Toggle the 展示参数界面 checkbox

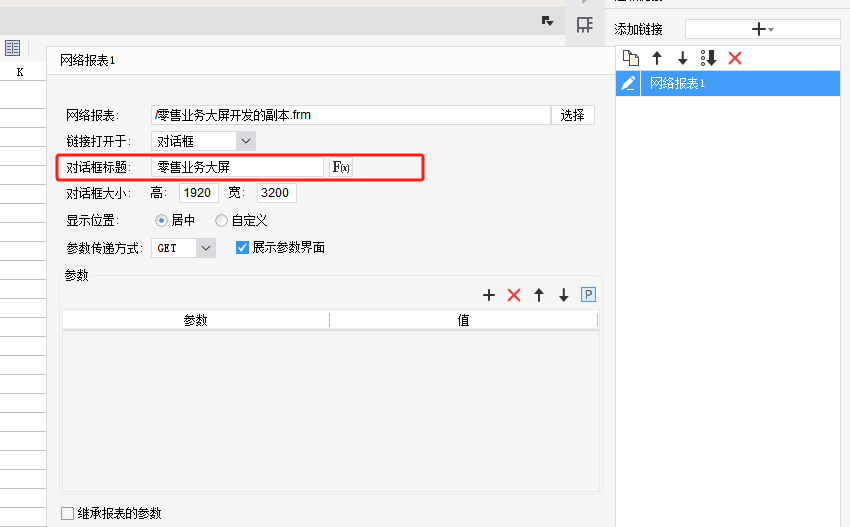pos(242,248)
